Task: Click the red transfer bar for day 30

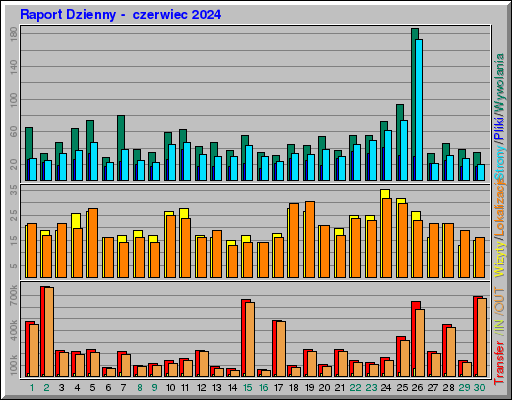Action: click(476, 336)
